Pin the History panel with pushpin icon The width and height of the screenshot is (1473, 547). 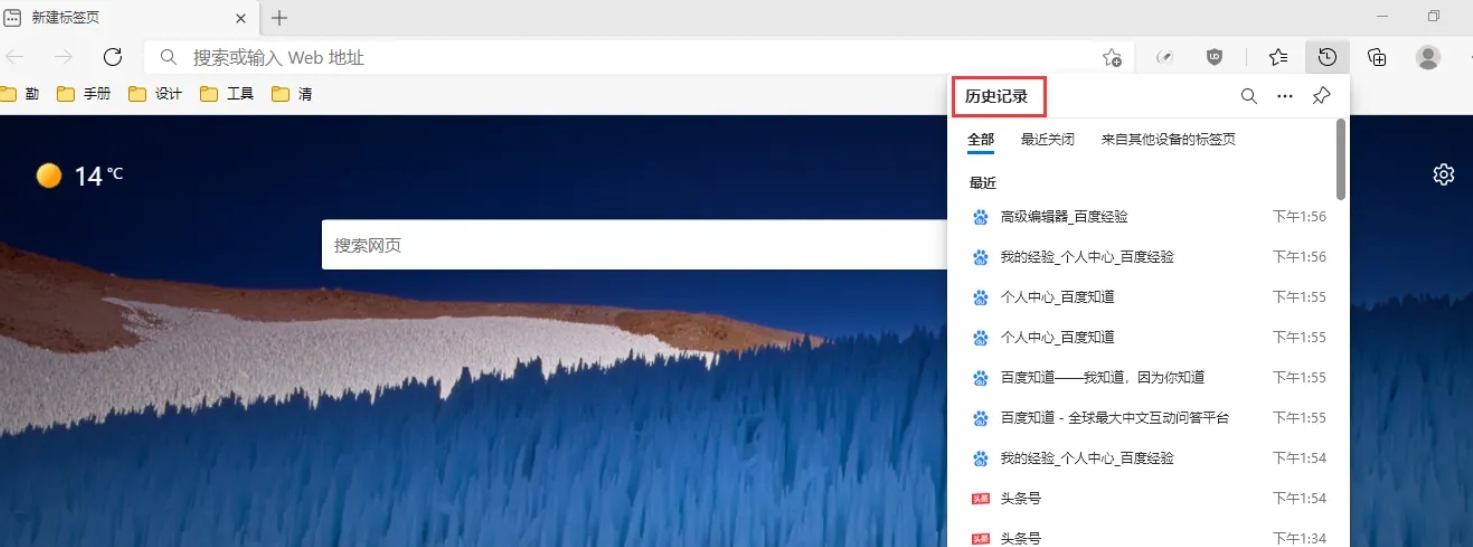tap(1321, 96)
